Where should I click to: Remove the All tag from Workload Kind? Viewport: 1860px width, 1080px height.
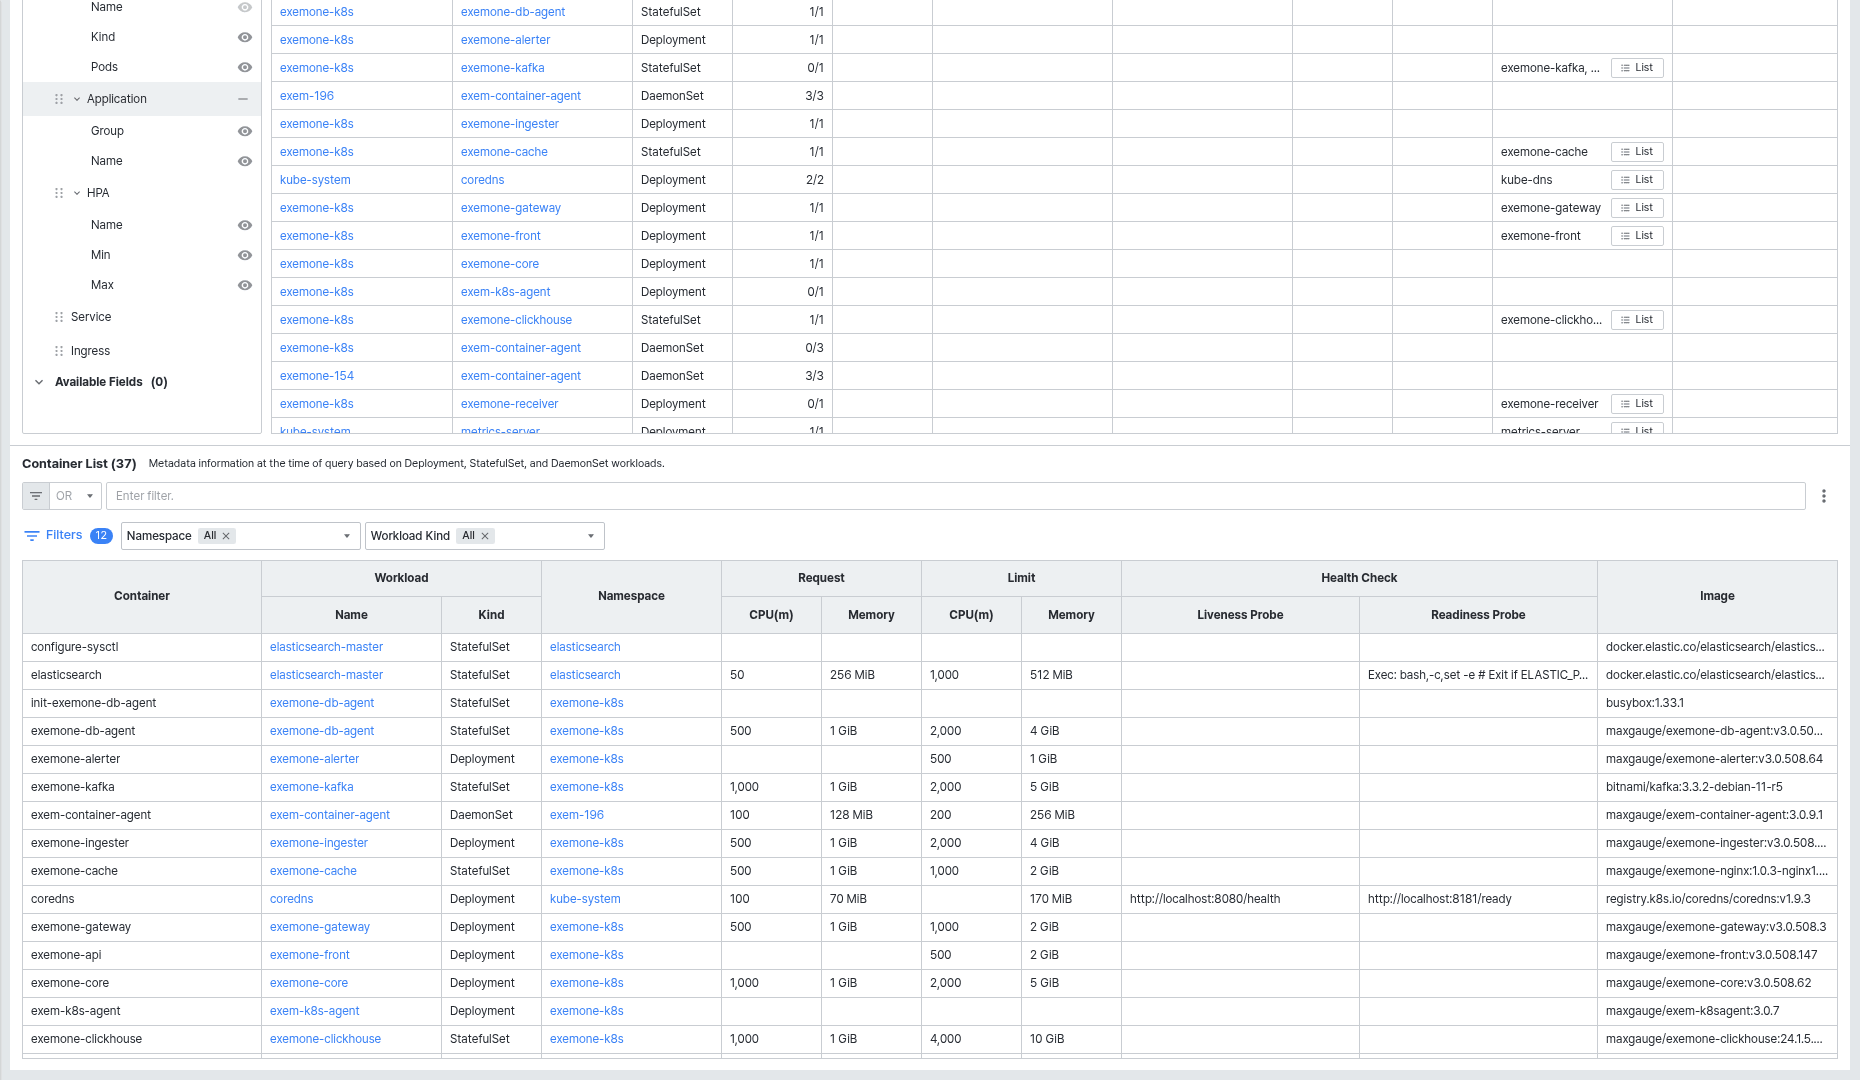(x=486, y=536)
